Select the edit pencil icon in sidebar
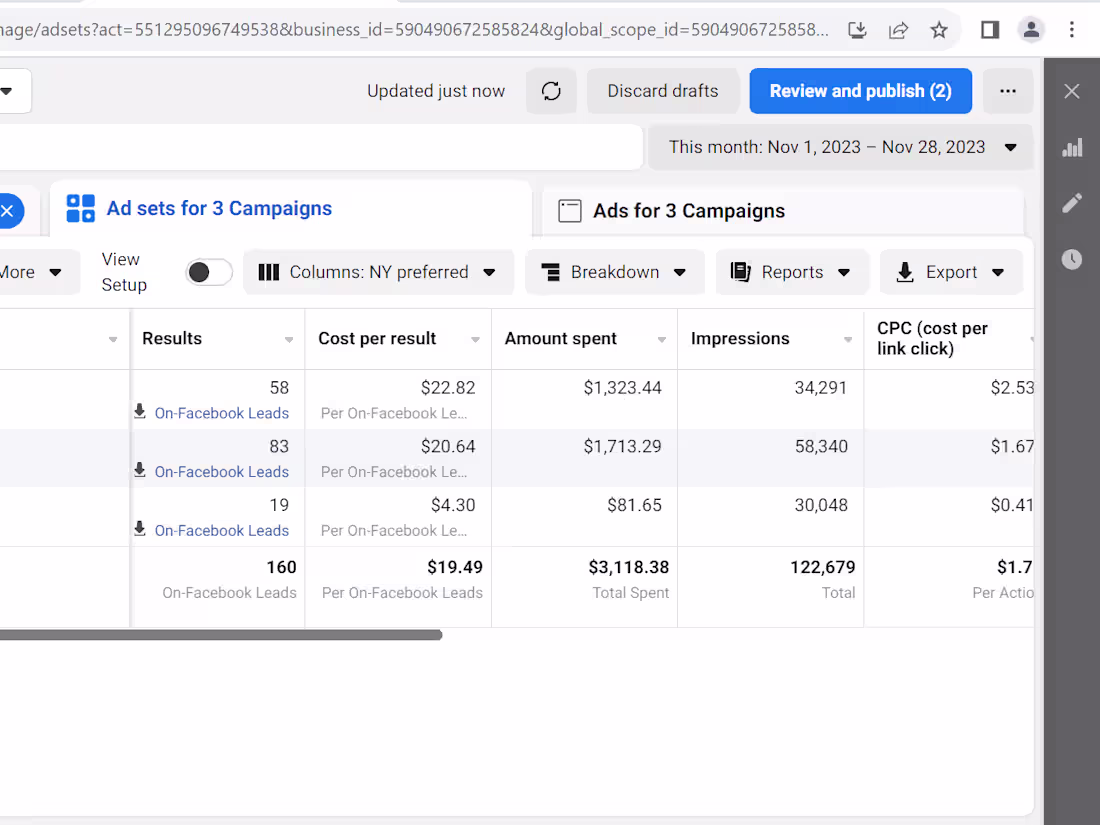1100x825 pixels. coord(1072,203)
